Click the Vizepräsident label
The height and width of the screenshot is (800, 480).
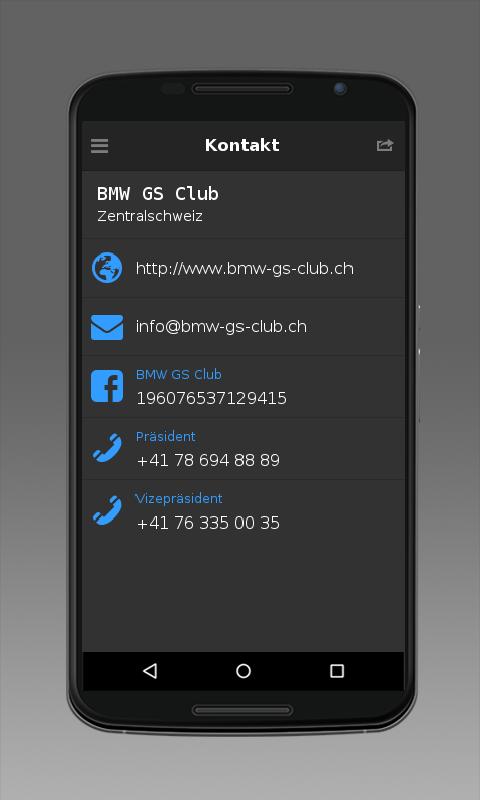[179, 498]
